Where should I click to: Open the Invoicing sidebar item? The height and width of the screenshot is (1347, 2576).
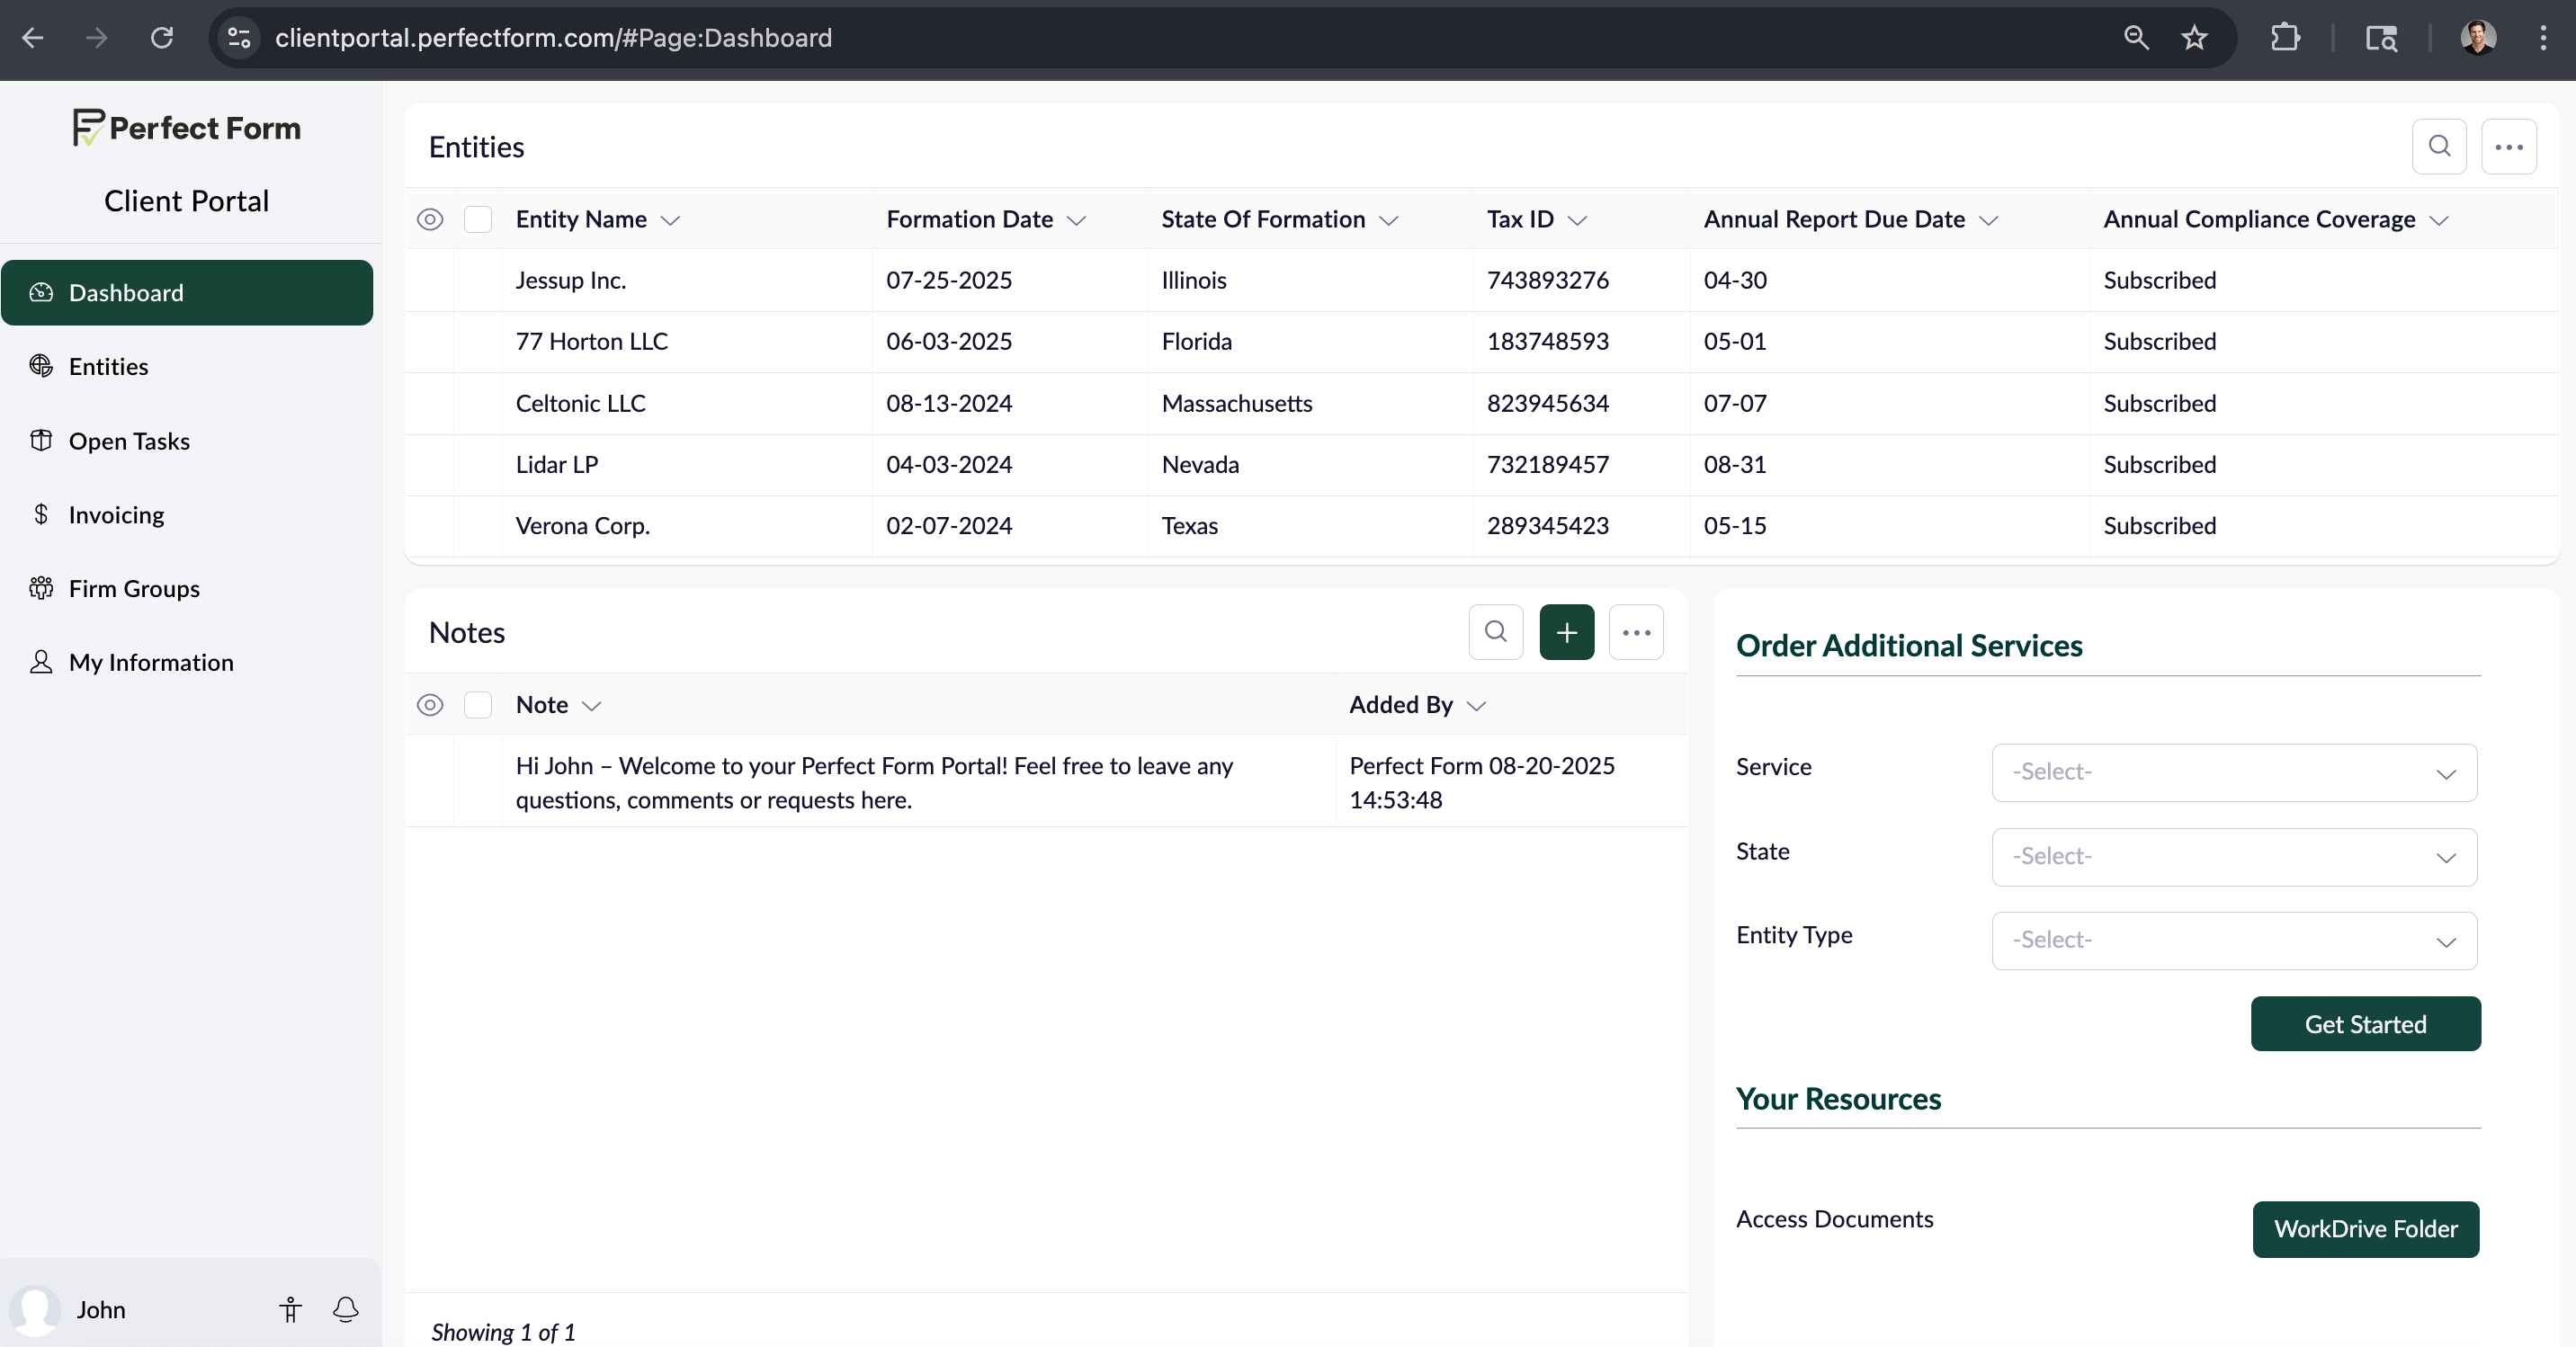[x=116, y=515]
